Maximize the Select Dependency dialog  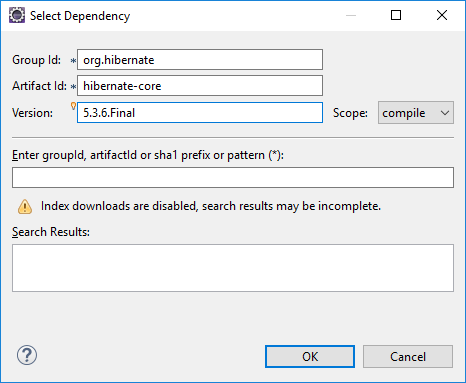pos(396,15)
